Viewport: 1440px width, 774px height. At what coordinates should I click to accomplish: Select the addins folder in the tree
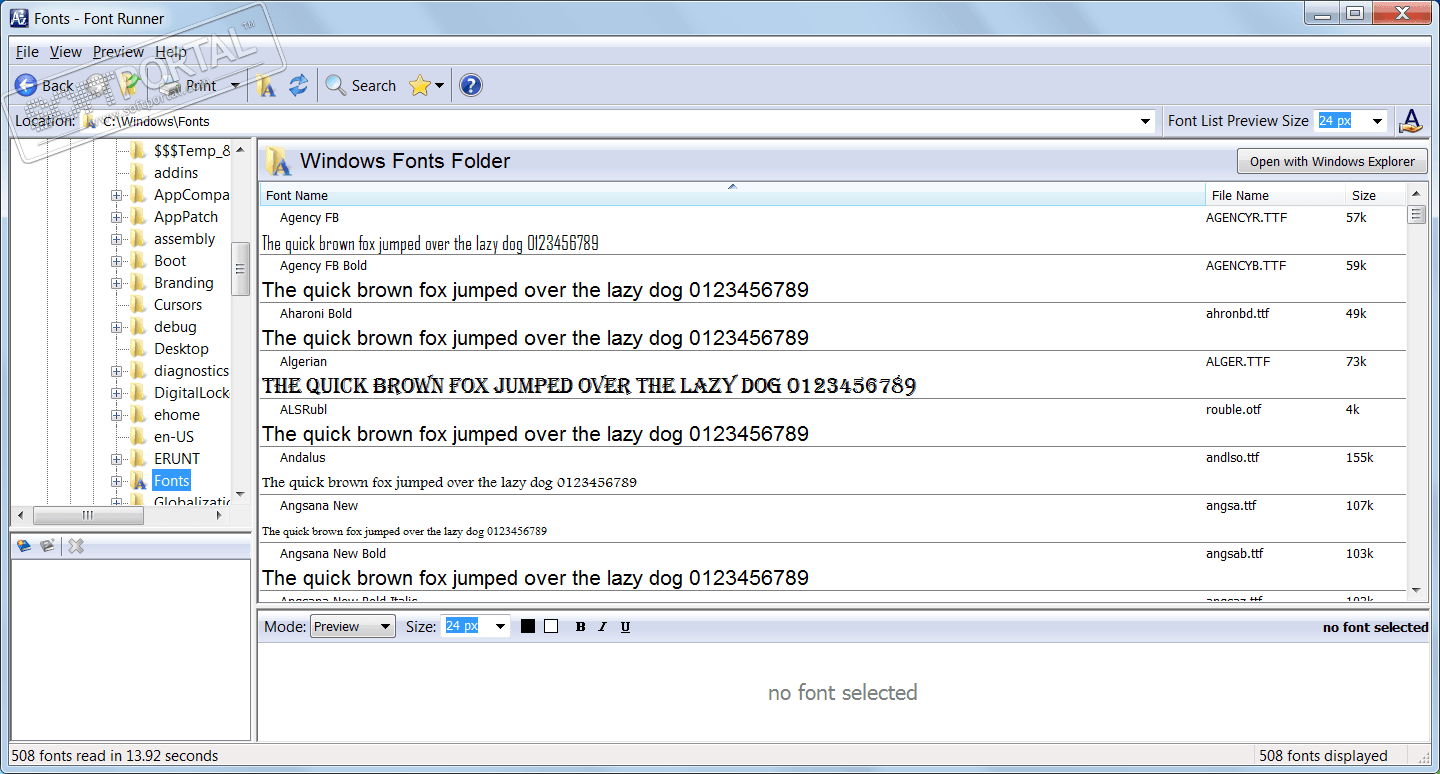pos(176,173)
